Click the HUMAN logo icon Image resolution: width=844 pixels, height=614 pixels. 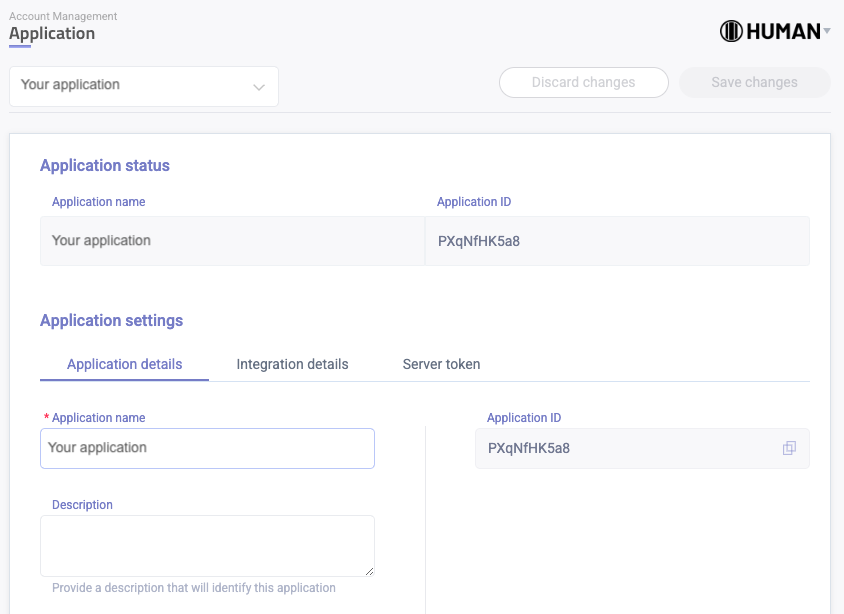pos(731,30)
